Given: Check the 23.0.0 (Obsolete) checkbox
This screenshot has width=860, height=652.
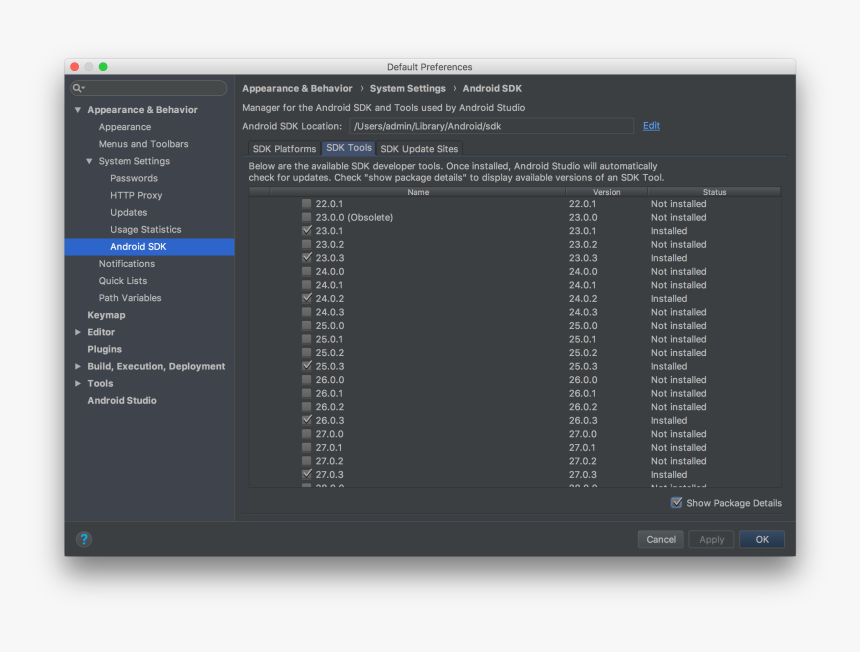Looking at the screenshot, I should pos(307,217).
